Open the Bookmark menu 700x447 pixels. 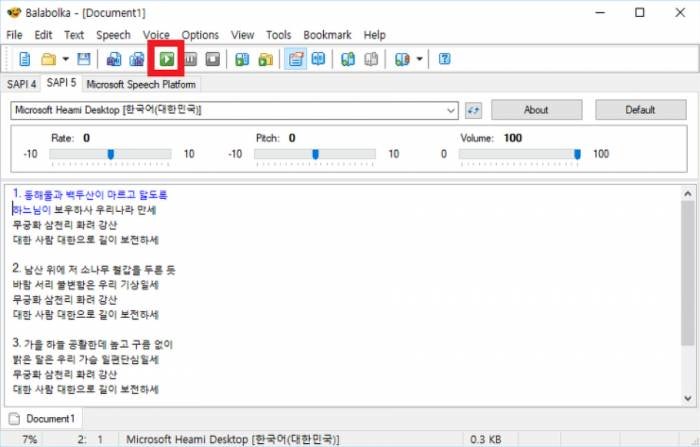[327, 35]
